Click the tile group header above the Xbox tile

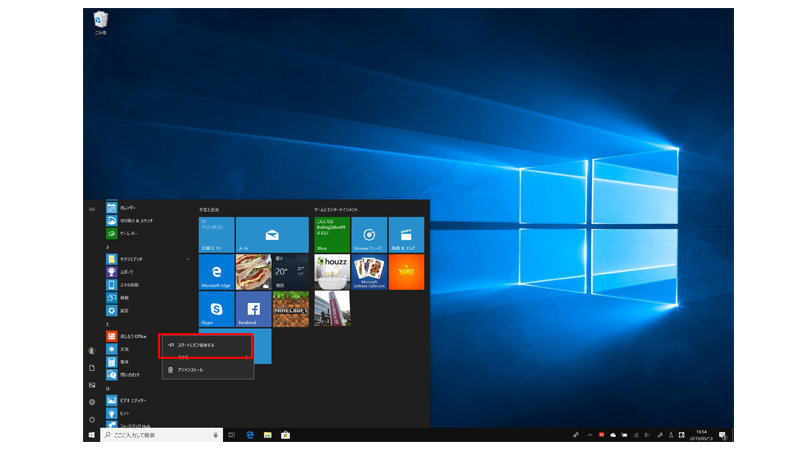click(x=336, y=210)
